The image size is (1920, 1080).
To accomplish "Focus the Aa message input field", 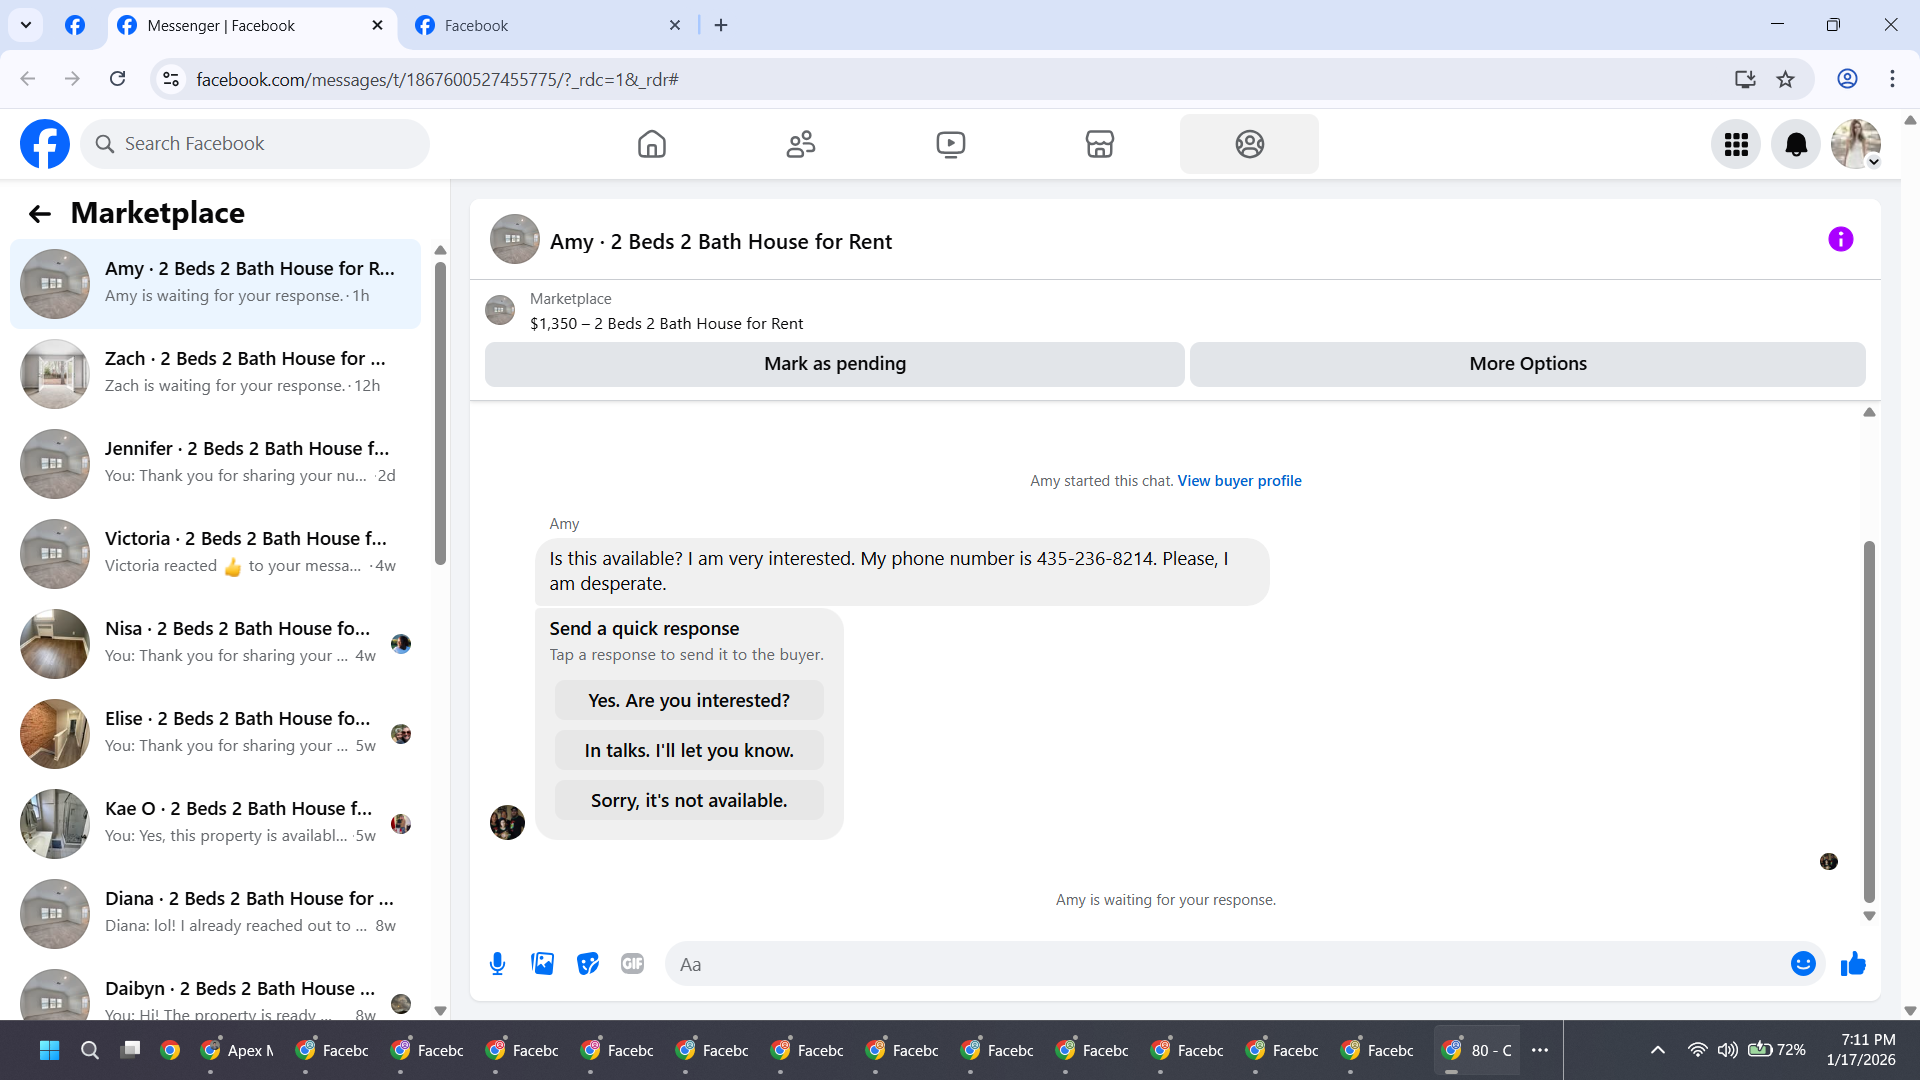I will 1230,965.
